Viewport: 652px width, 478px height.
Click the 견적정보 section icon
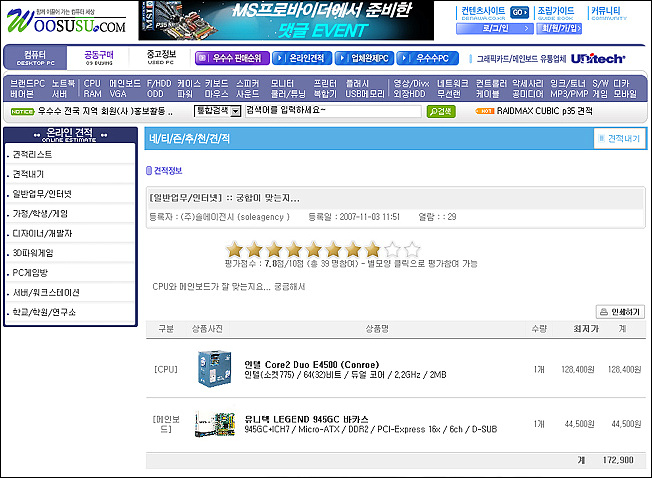click(x=149, y=170)
